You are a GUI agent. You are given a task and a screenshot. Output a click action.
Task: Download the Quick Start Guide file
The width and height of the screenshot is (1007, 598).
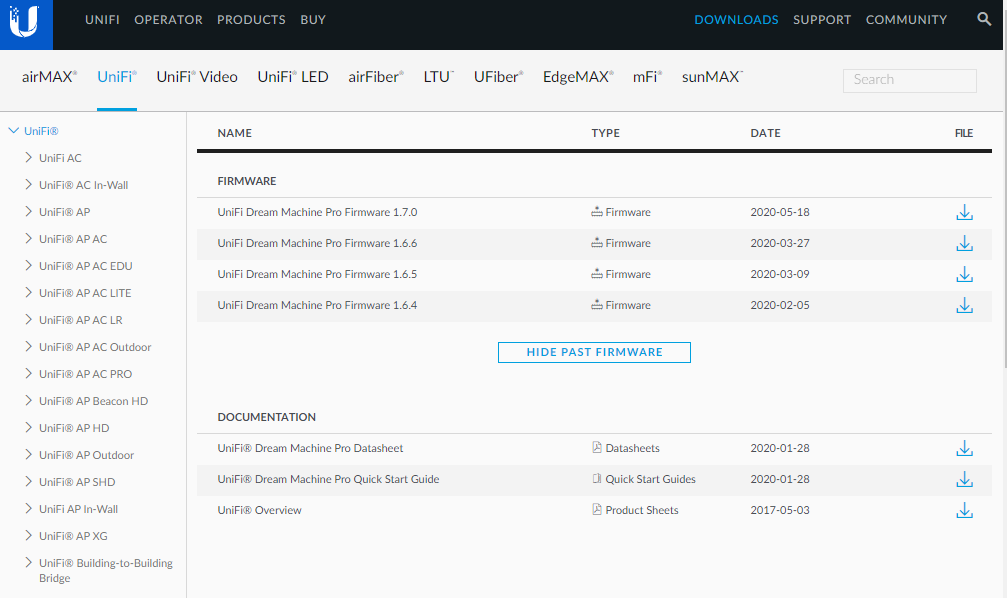click(964, 480)
